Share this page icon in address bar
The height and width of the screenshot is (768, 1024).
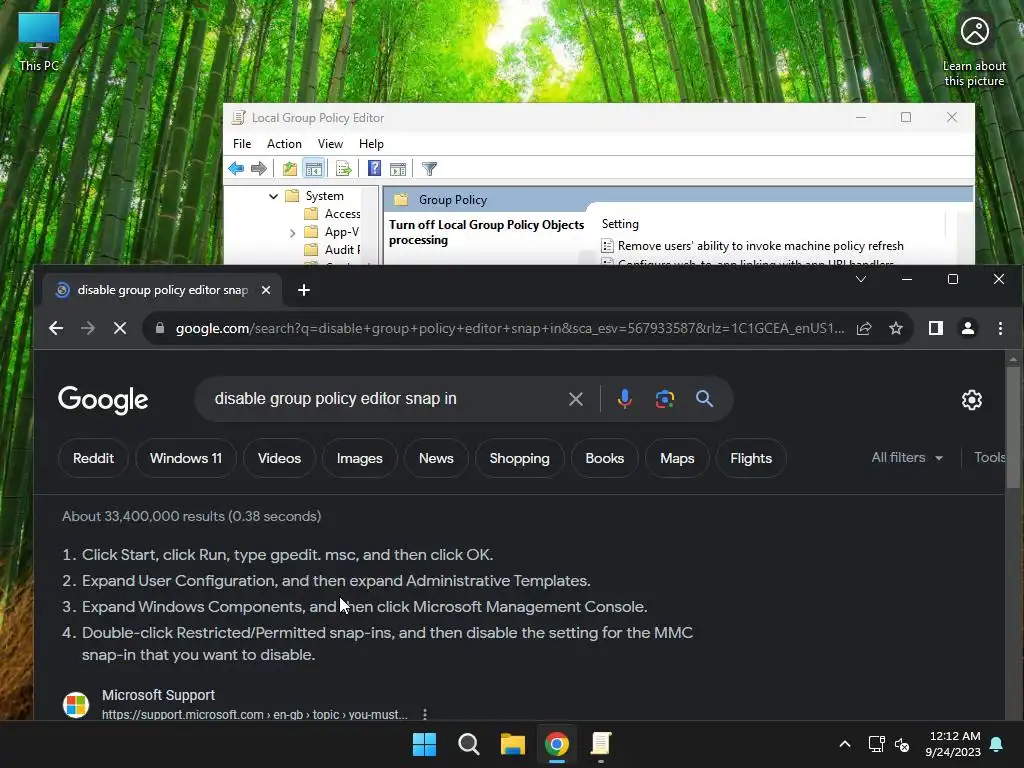pyautogui.click(x=864, y=328)
